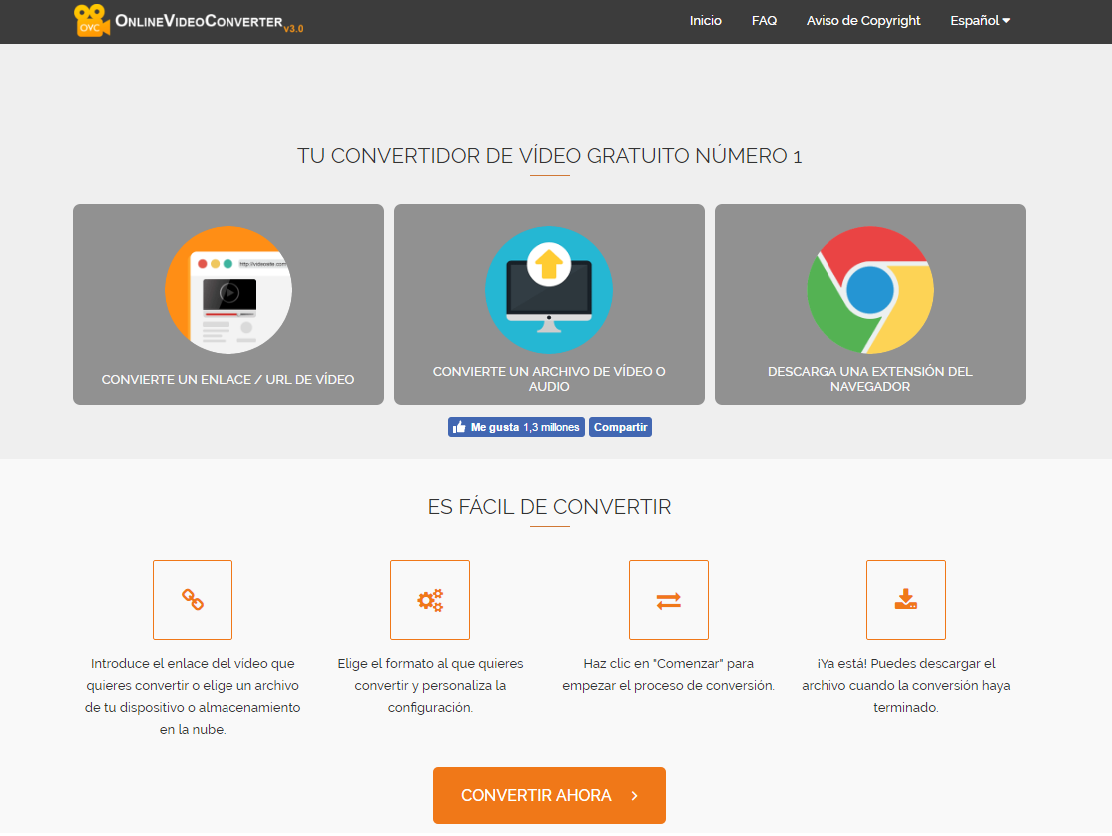Click text 'Introduce el enlace del vídeo que'
1112x836 pixels.
point(192,663)
